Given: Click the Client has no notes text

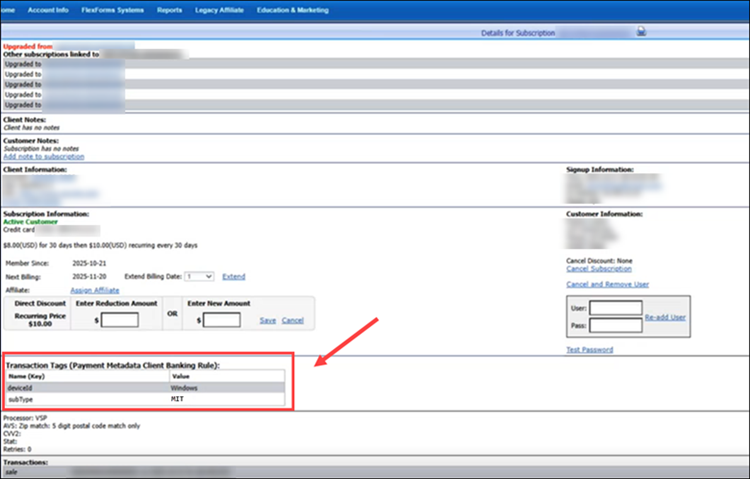Looking at the screenshot, I should point(32,128).
